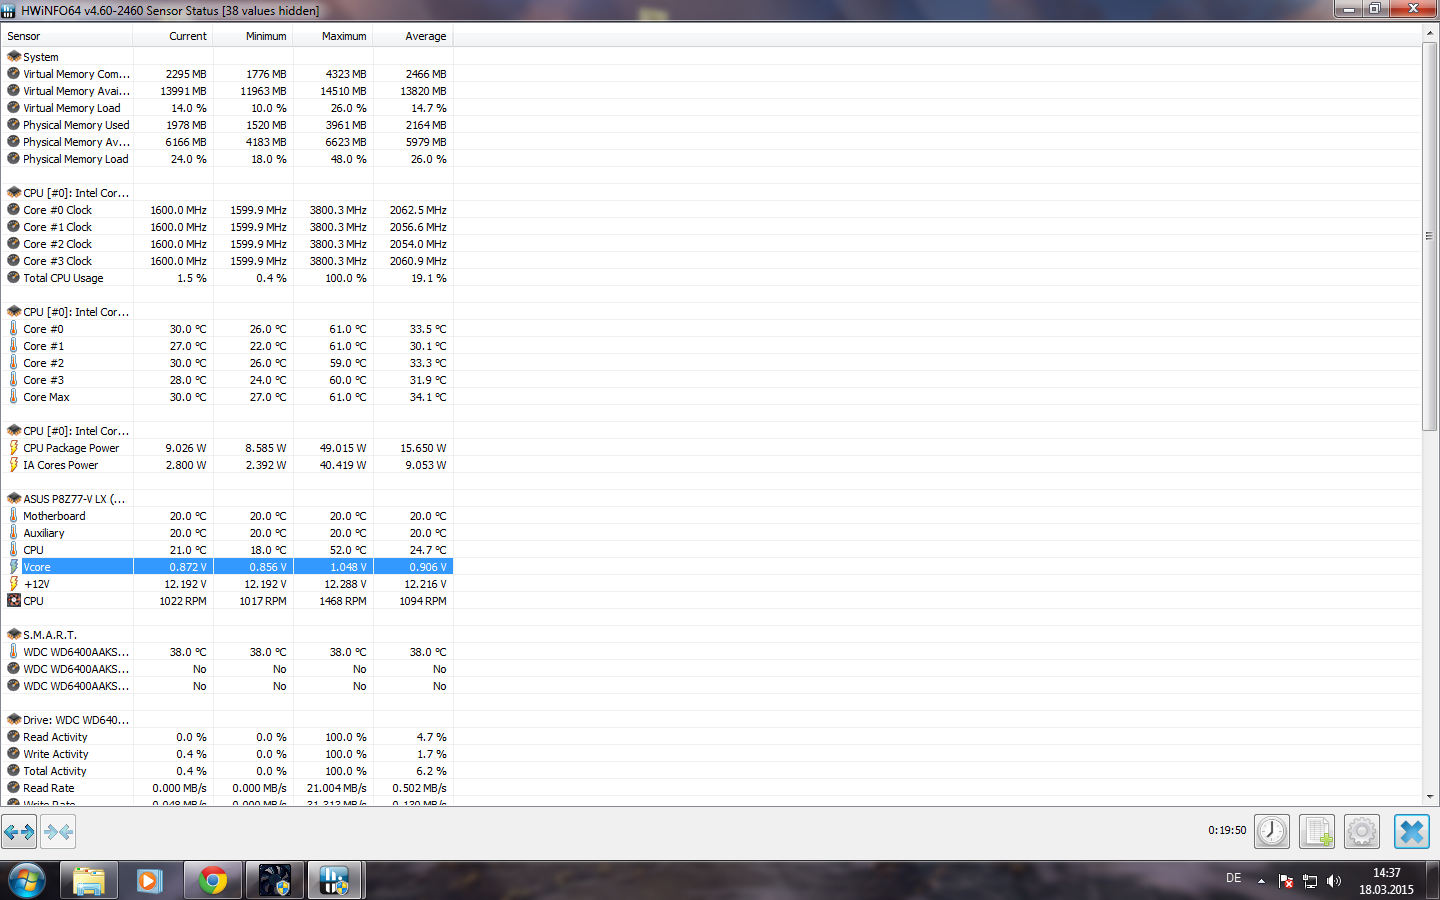Click the Action Center flag tray icon
This screenshot has height=900, width=1440.
(1286, 881)
